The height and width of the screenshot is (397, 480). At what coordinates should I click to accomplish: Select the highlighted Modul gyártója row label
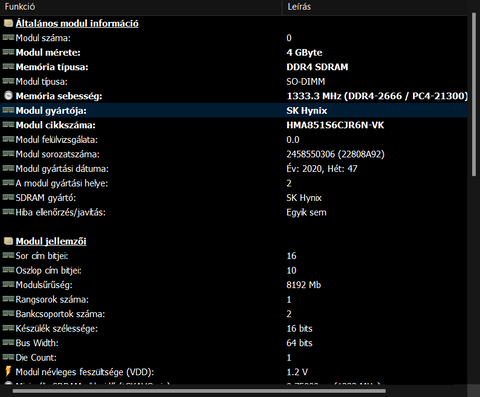pyautogui.click(x=51, y=111)
